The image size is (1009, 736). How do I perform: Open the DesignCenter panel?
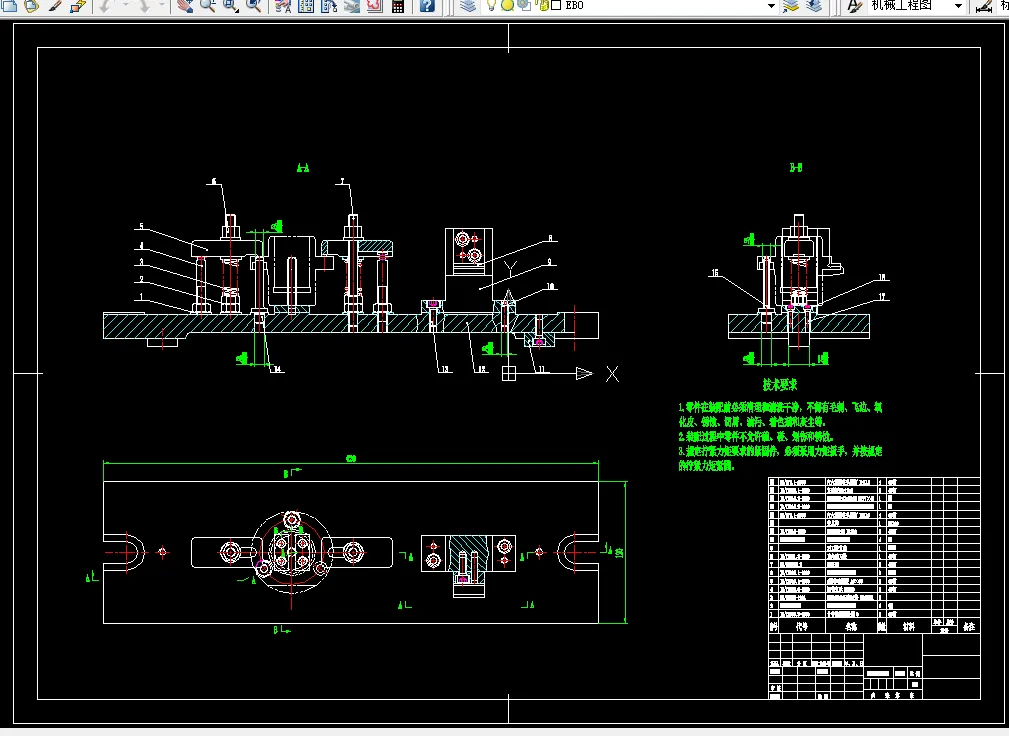click(x=306, y=6)
